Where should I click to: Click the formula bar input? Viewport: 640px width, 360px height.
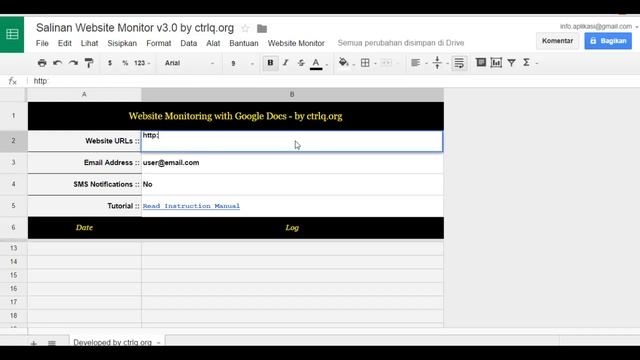tap(335, 81)
